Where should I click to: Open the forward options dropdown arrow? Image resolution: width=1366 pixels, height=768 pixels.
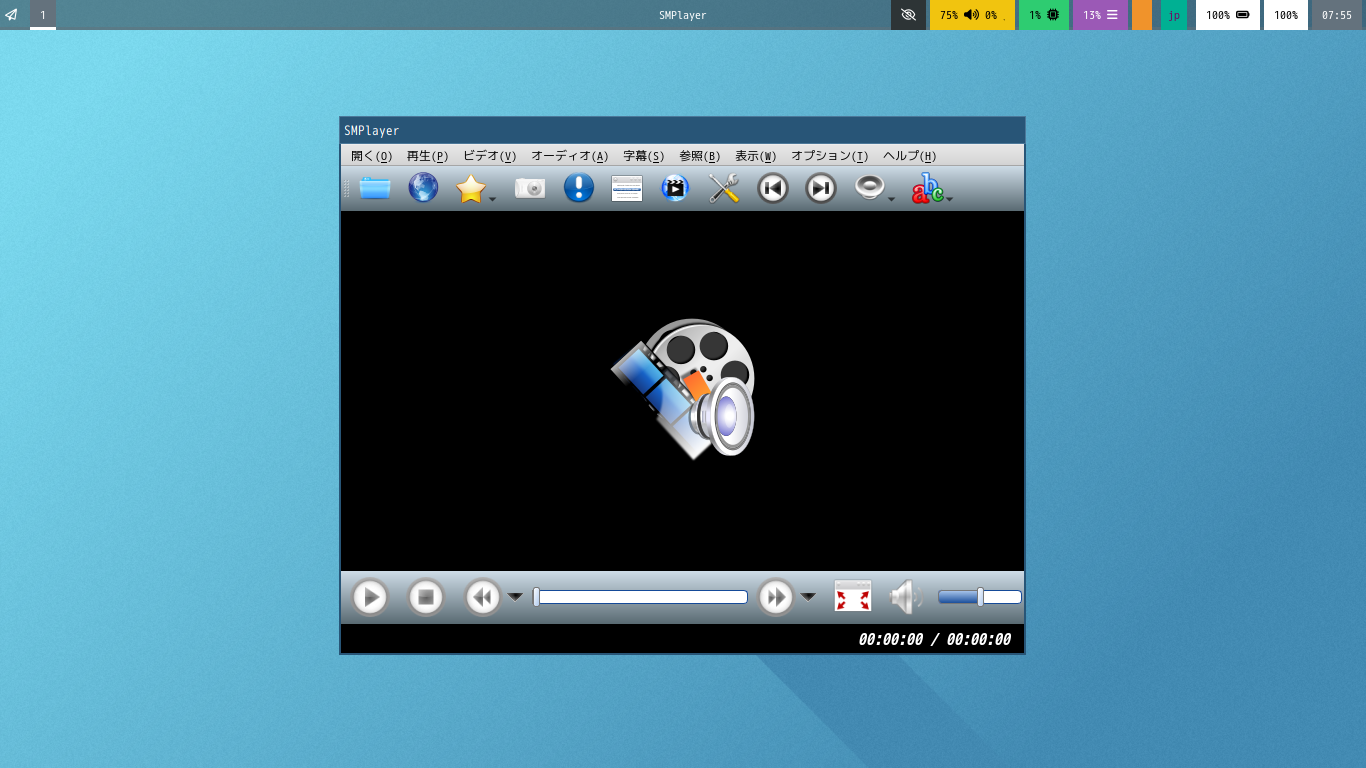point(808,597)
